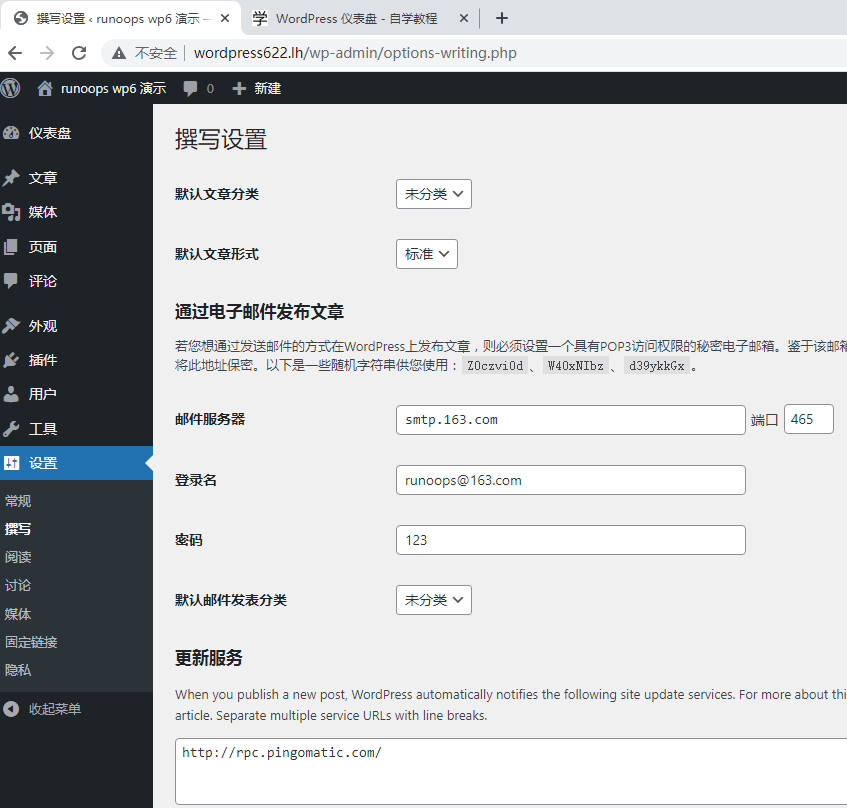Click the 邮件服务器 input field
Screen dimensions: 847x808
(x=570, y=420)
